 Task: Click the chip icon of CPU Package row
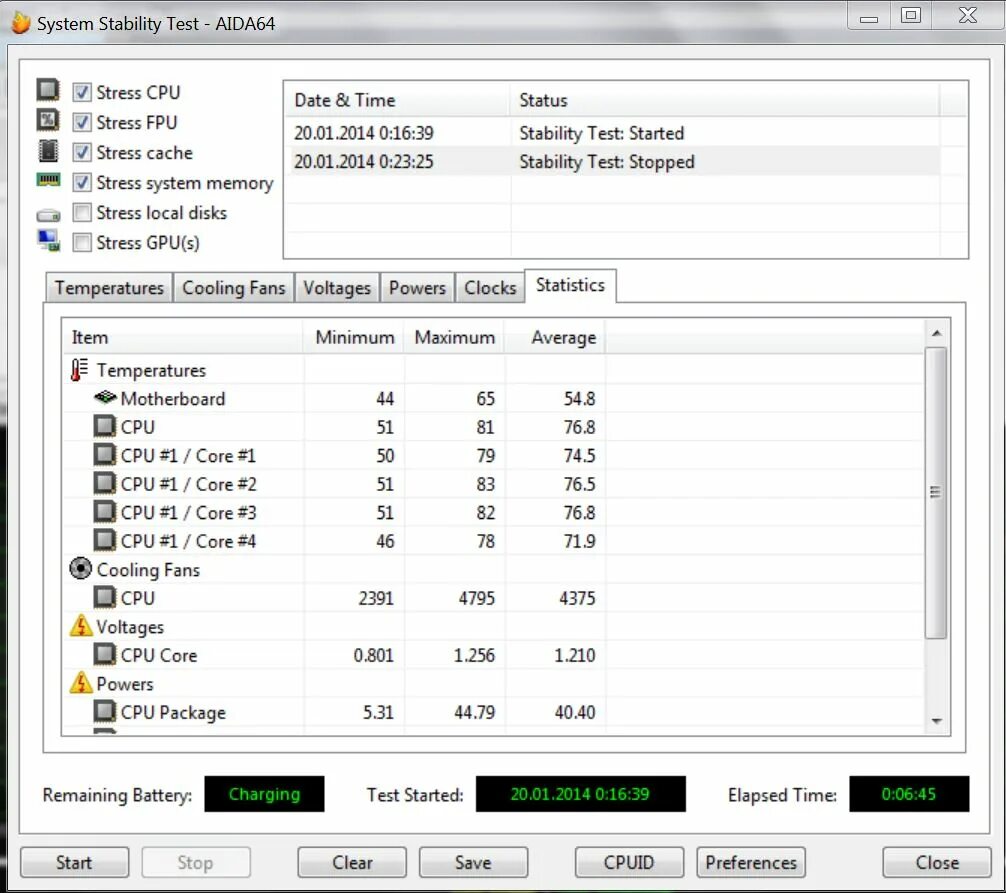click(x=105, y=711)
